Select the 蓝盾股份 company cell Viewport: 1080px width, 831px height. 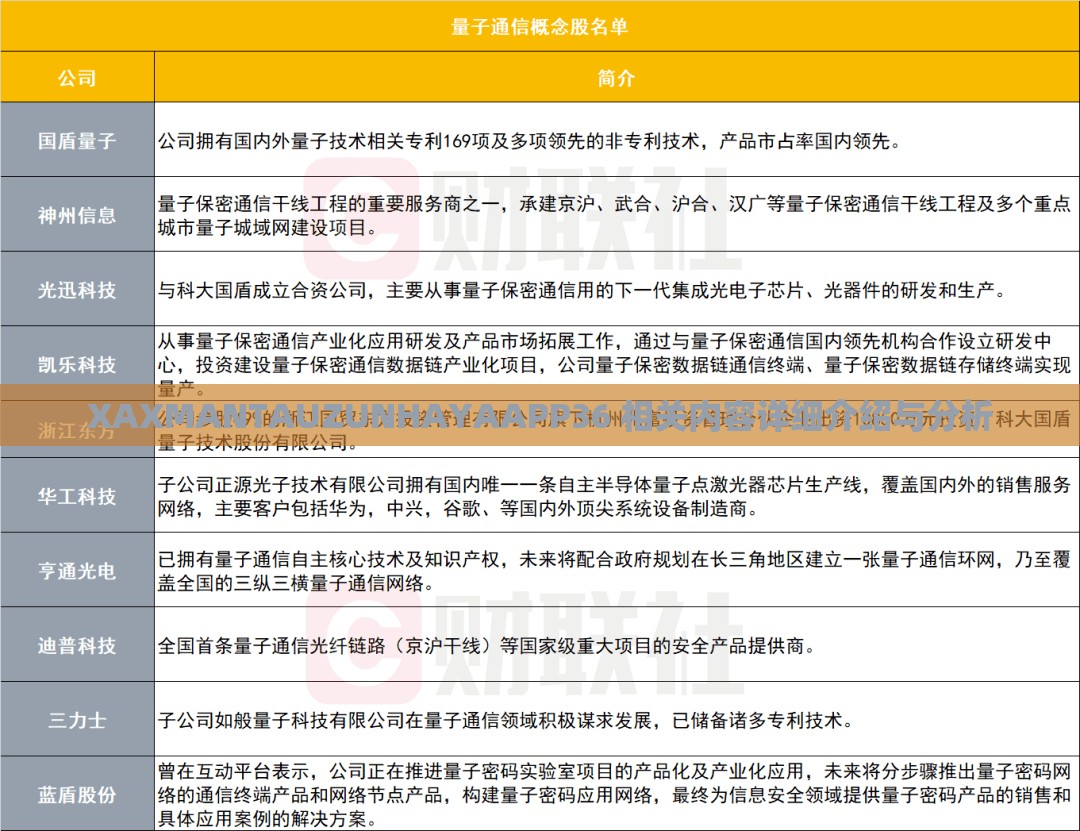(77, 794)
